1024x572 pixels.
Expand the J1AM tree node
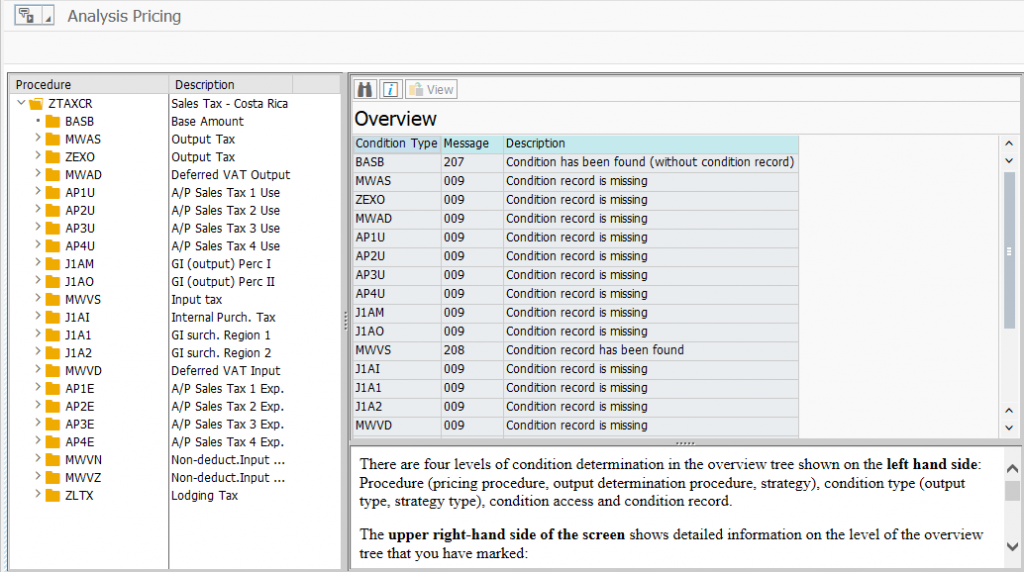(x=38, y=263)
